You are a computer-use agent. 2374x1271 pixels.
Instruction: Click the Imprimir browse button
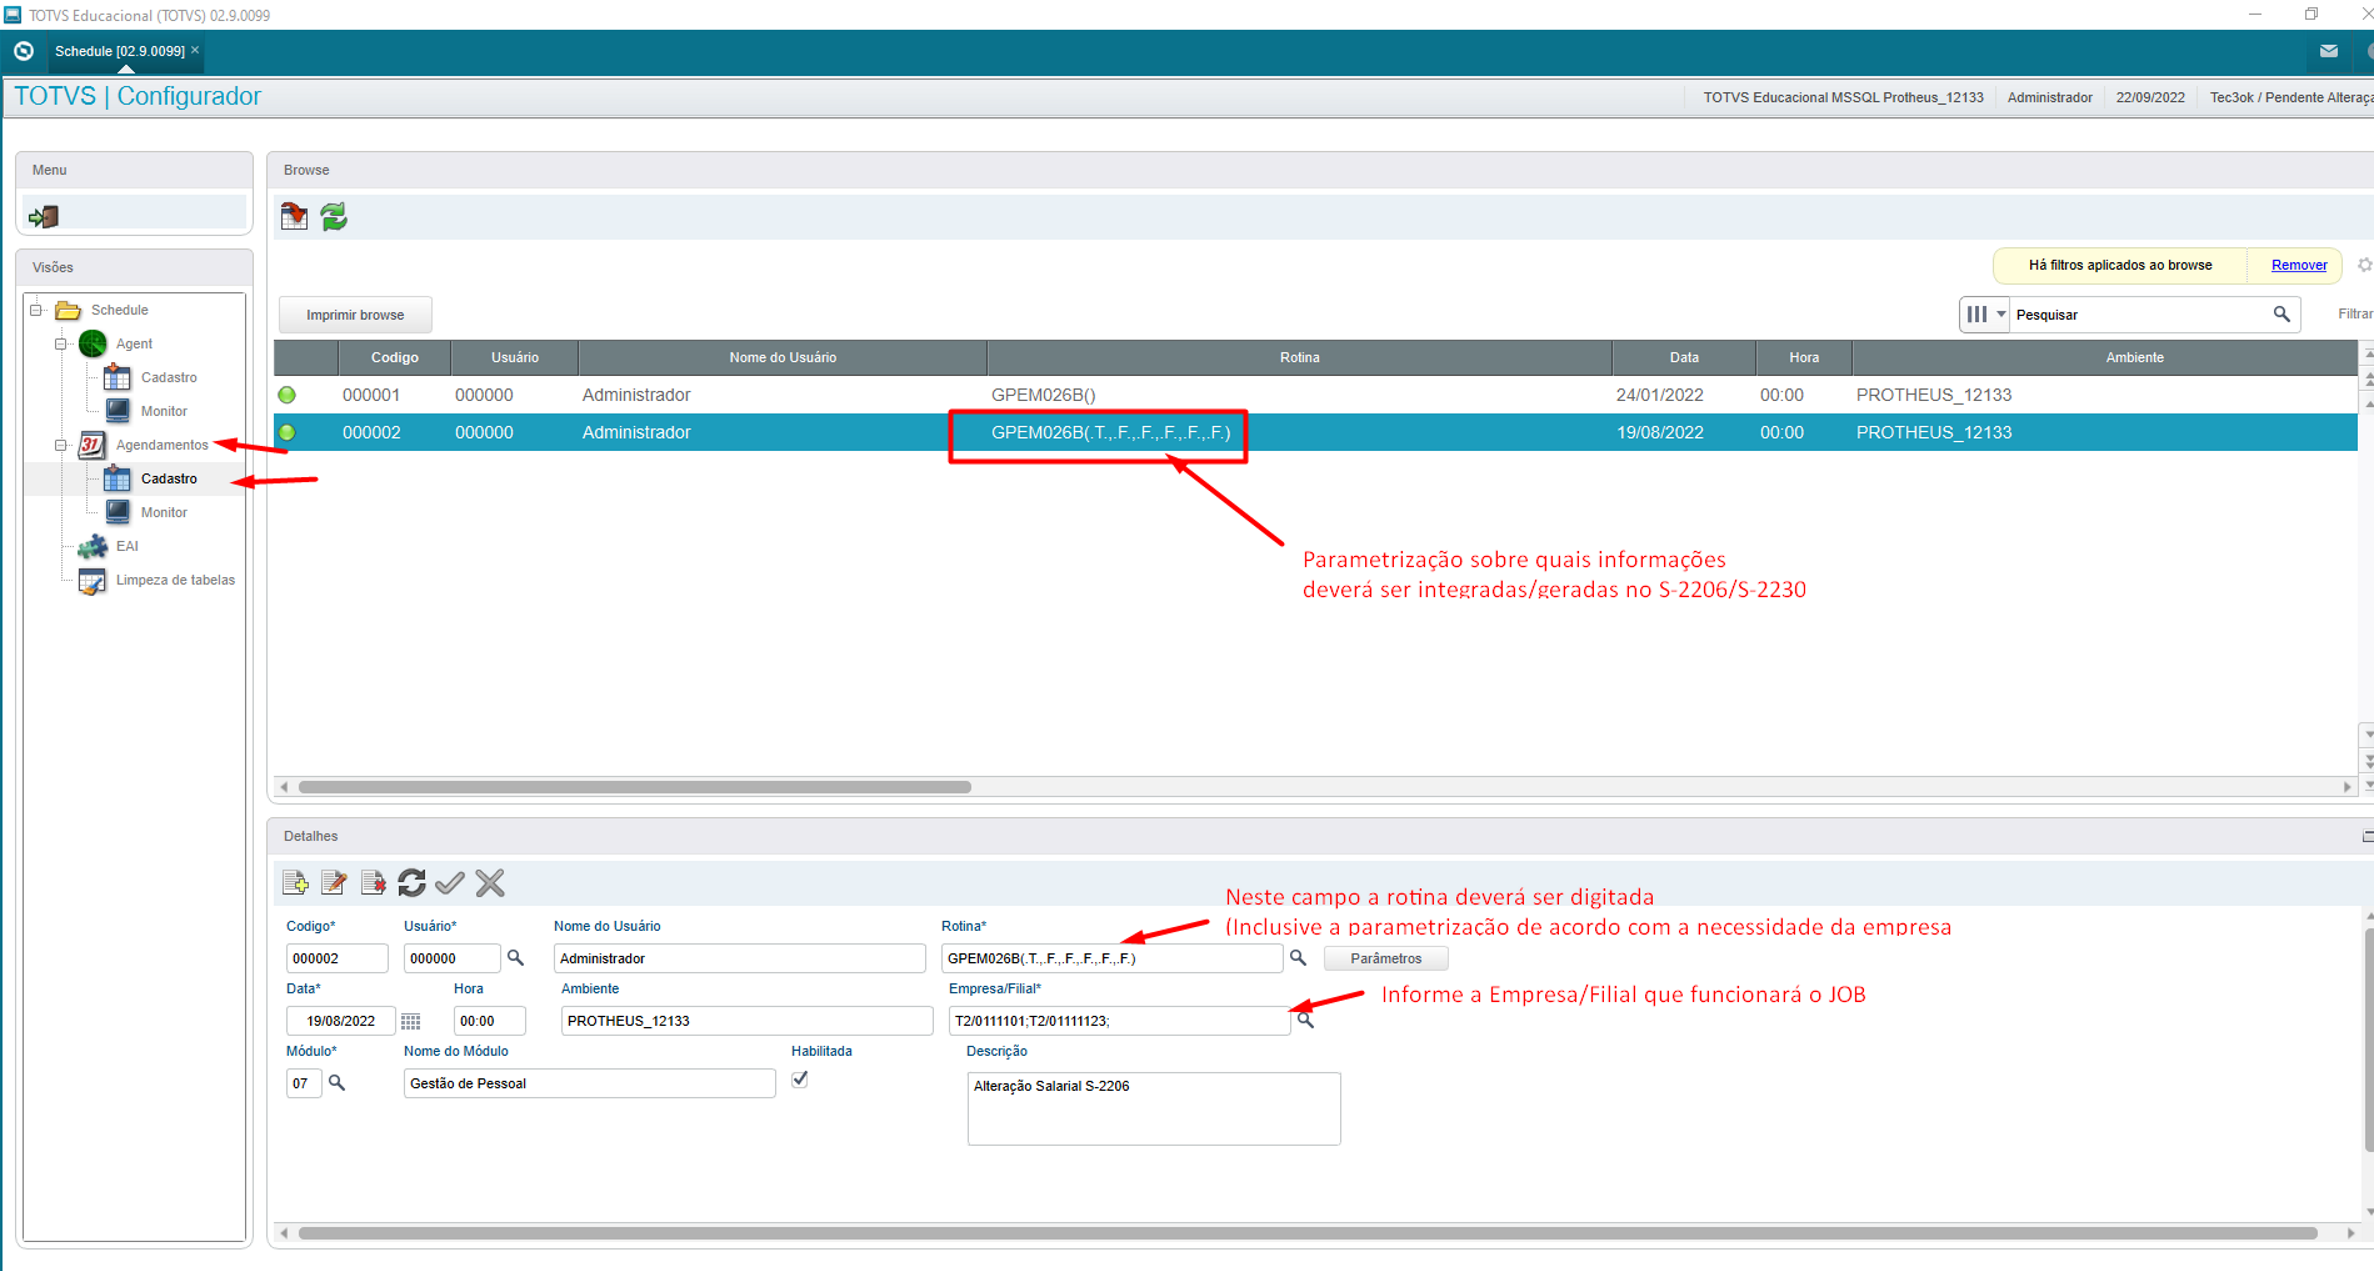(355, 314)
